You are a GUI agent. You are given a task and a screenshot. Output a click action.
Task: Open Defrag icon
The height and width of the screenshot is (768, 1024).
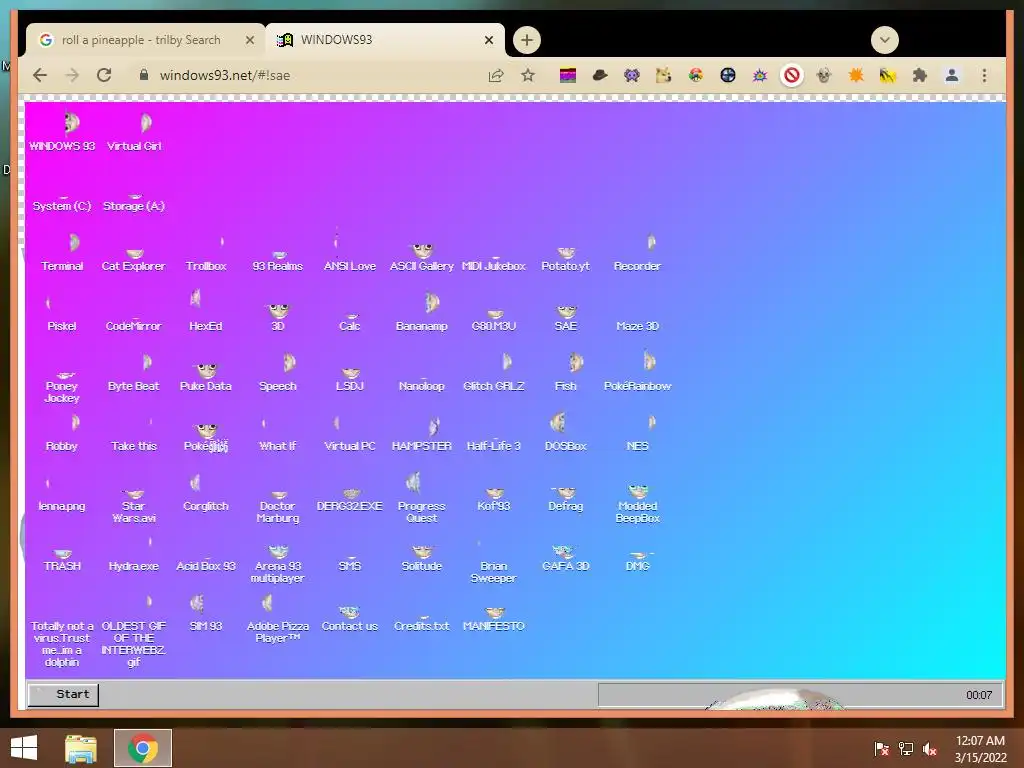(566, 500)
